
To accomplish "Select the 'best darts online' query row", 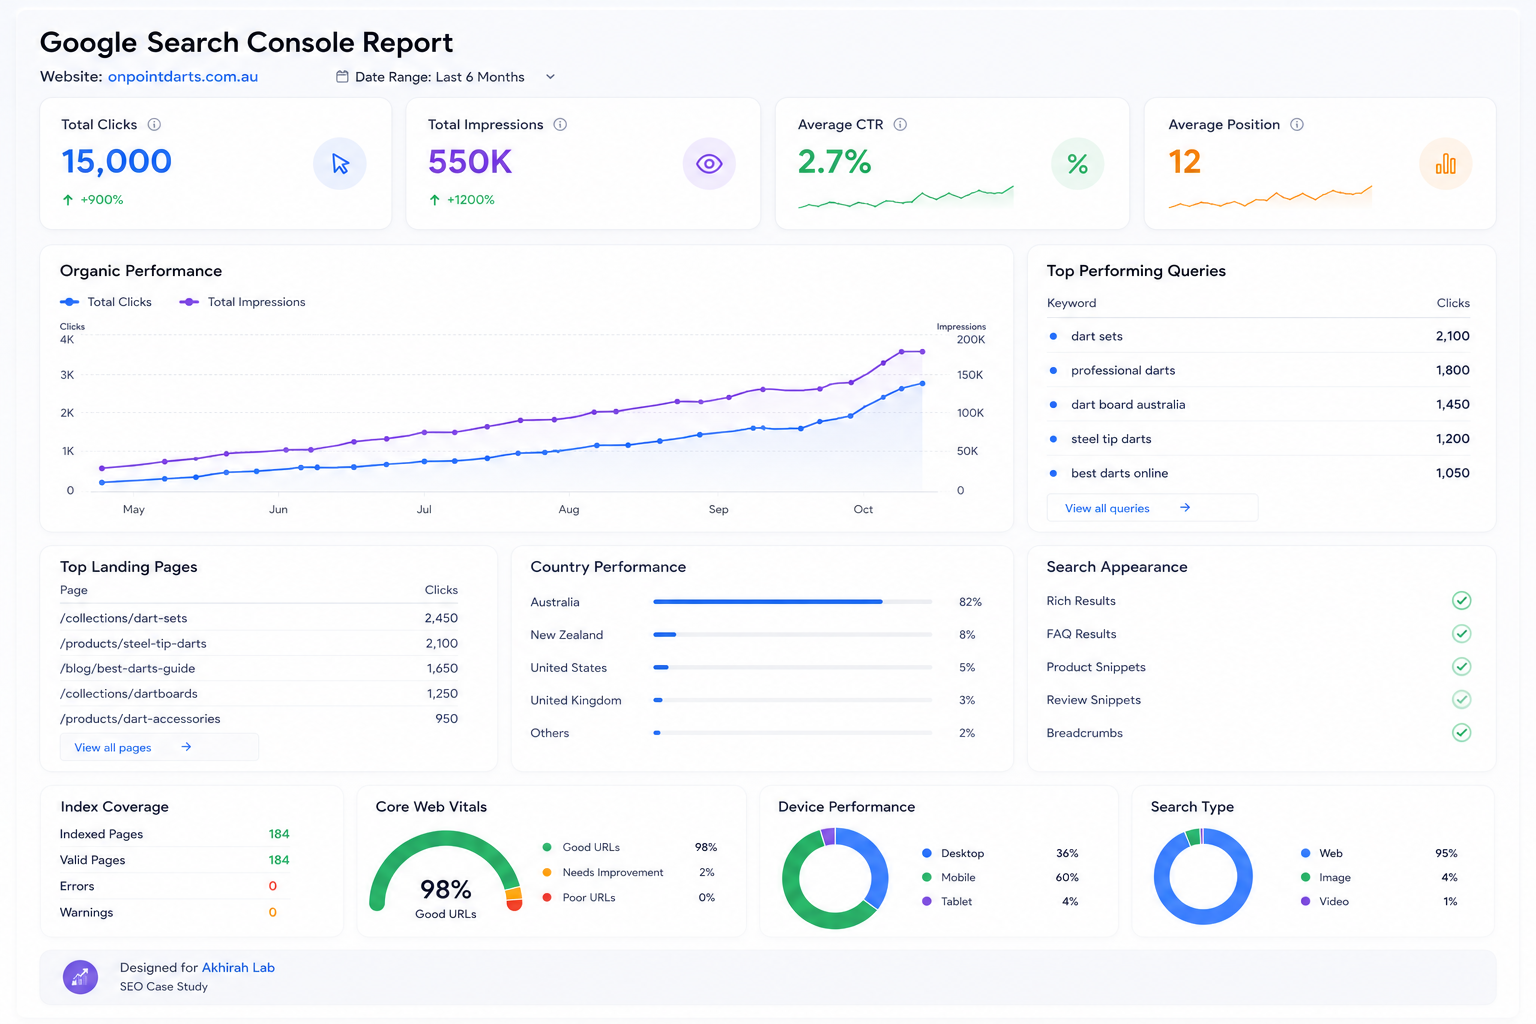I will point(1258,473).
